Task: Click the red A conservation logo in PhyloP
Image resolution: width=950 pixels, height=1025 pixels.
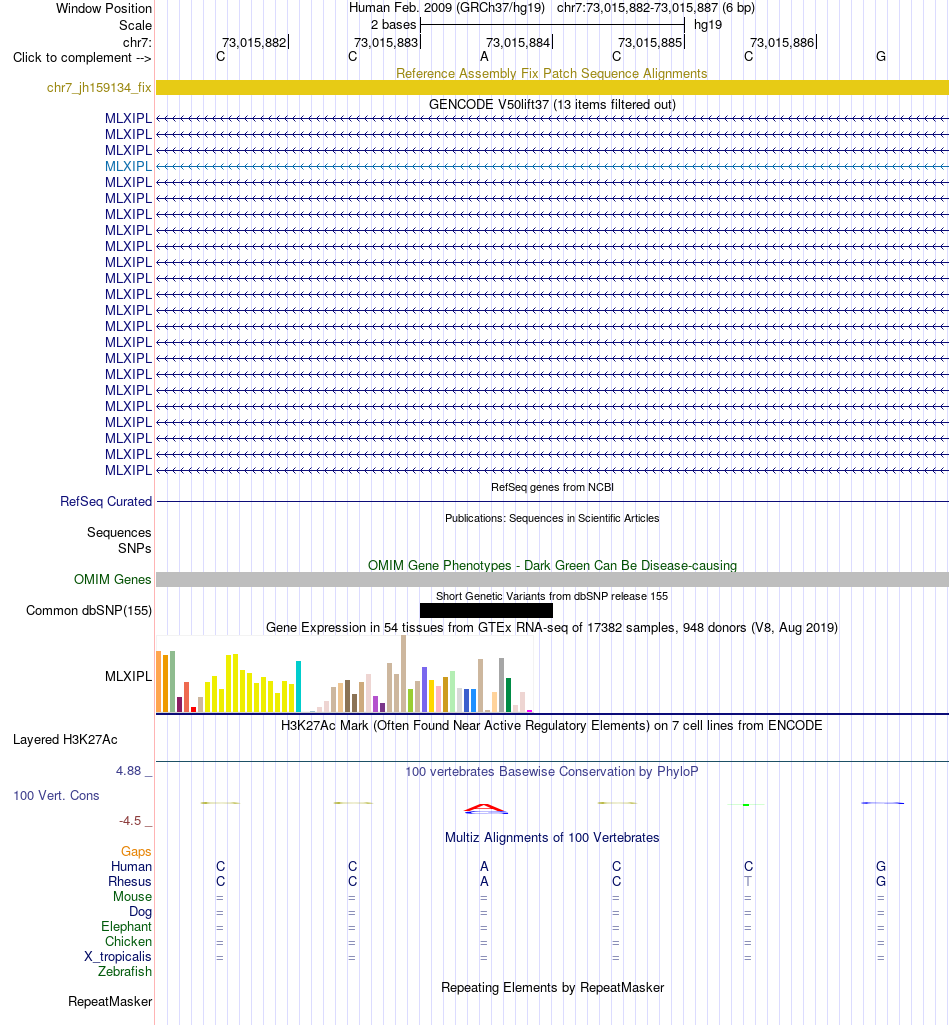Action: (486, 809)
